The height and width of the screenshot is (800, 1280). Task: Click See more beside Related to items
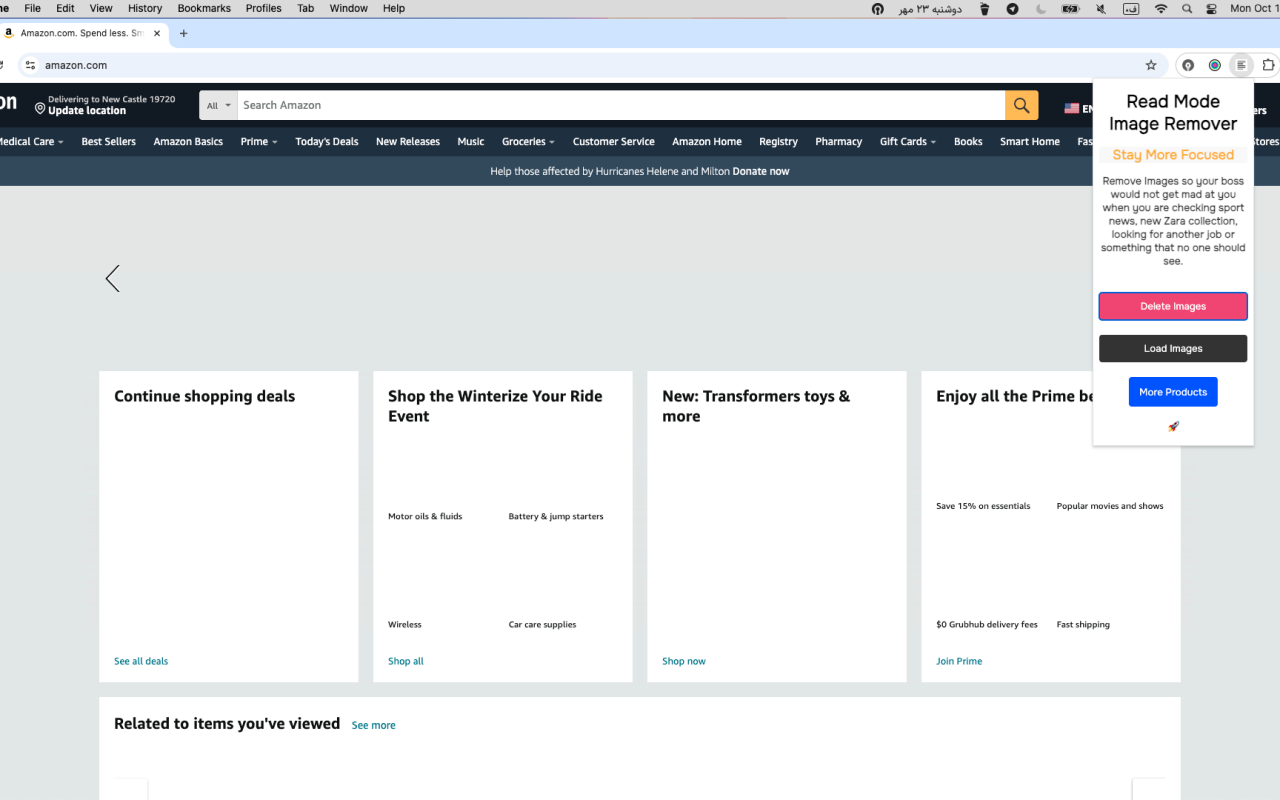(373, 725)
